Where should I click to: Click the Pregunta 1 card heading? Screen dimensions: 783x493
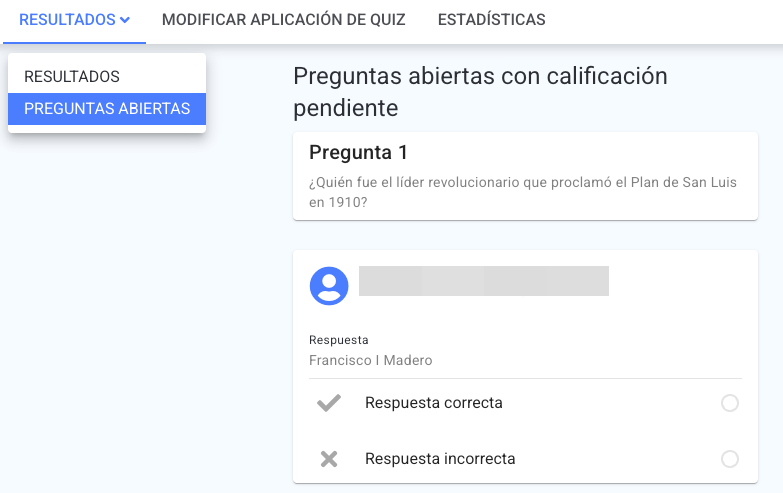pyautogui.click(x=358, y=152)
